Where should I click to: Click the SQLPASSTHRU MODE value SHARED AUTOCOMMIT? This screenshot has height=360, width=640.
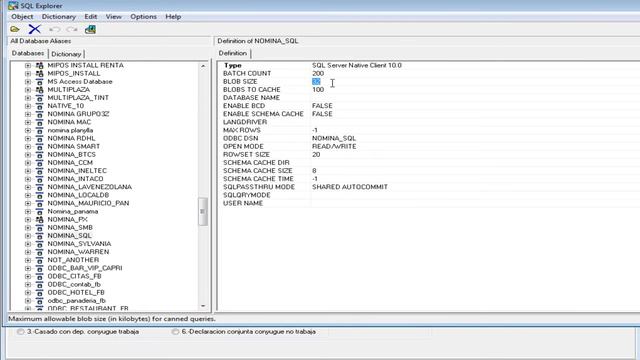[x=350, y=187]
